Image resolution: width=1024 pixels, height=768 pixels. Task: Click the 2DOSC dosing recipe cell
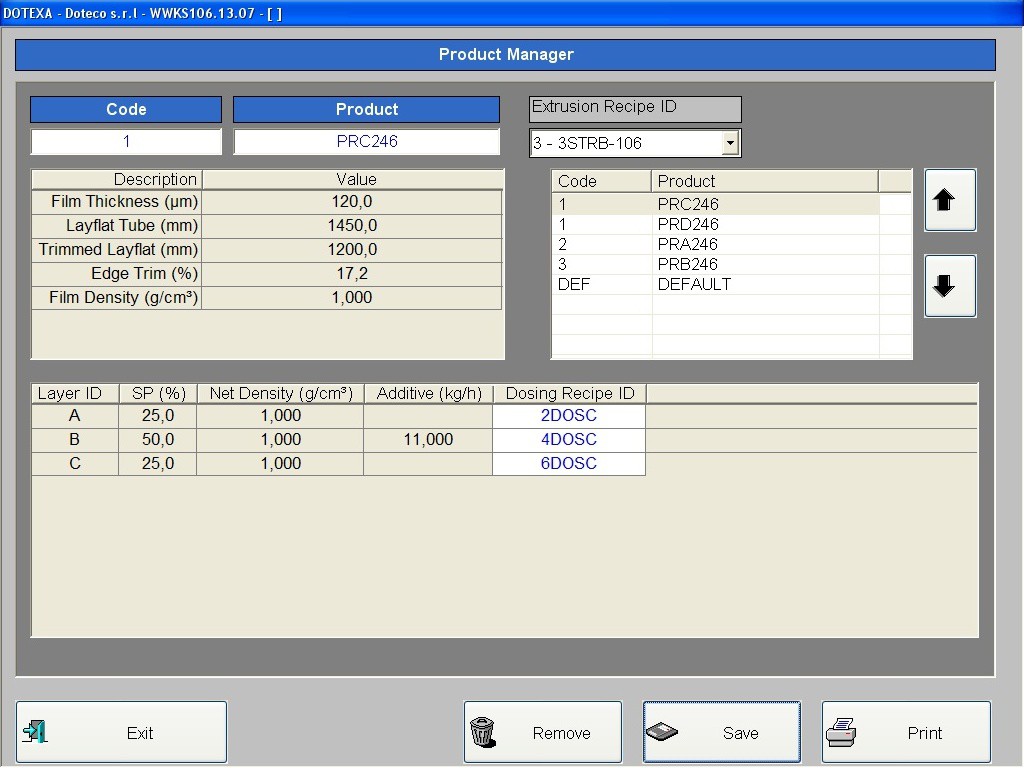tap(569, 416)
